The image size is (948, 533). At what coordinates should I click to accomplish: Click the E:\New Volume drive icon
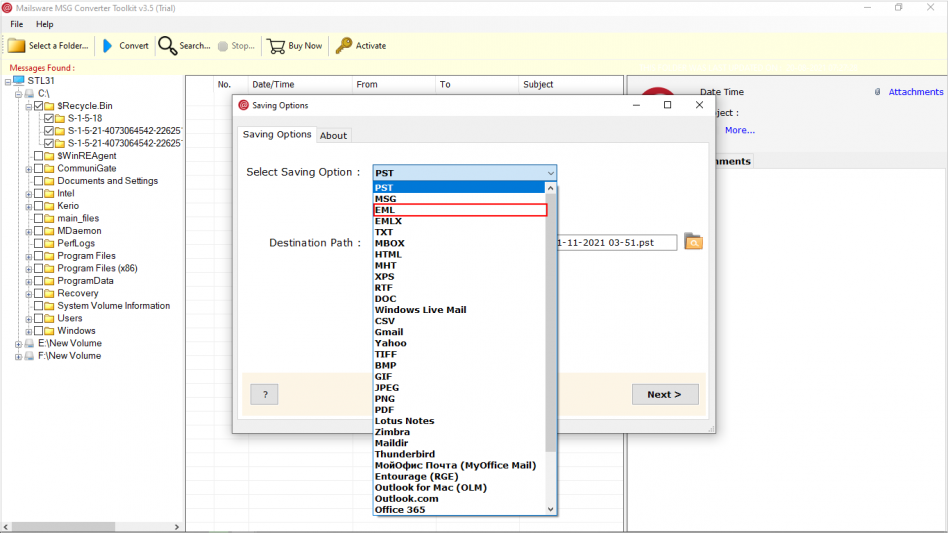click(29, 343)
